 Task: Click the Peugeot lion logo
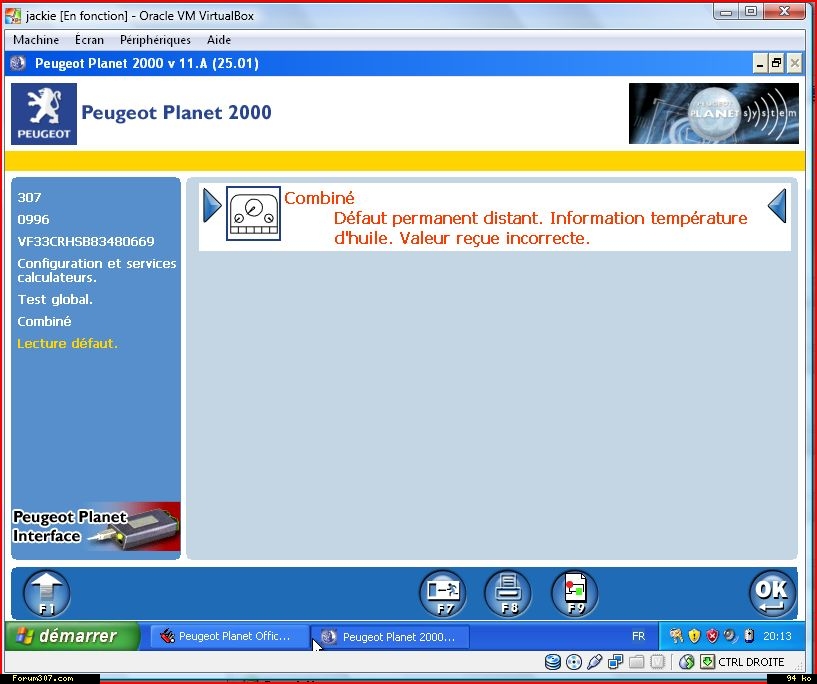(x=44, y=114)
